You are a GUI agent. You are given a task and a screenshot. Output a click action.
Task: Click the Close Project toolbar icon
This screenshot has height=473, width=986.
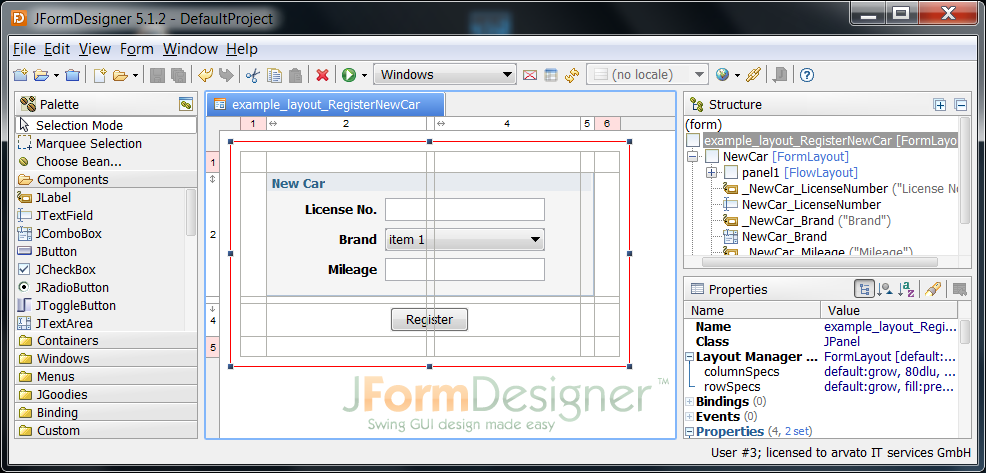(x=73, y=75)
